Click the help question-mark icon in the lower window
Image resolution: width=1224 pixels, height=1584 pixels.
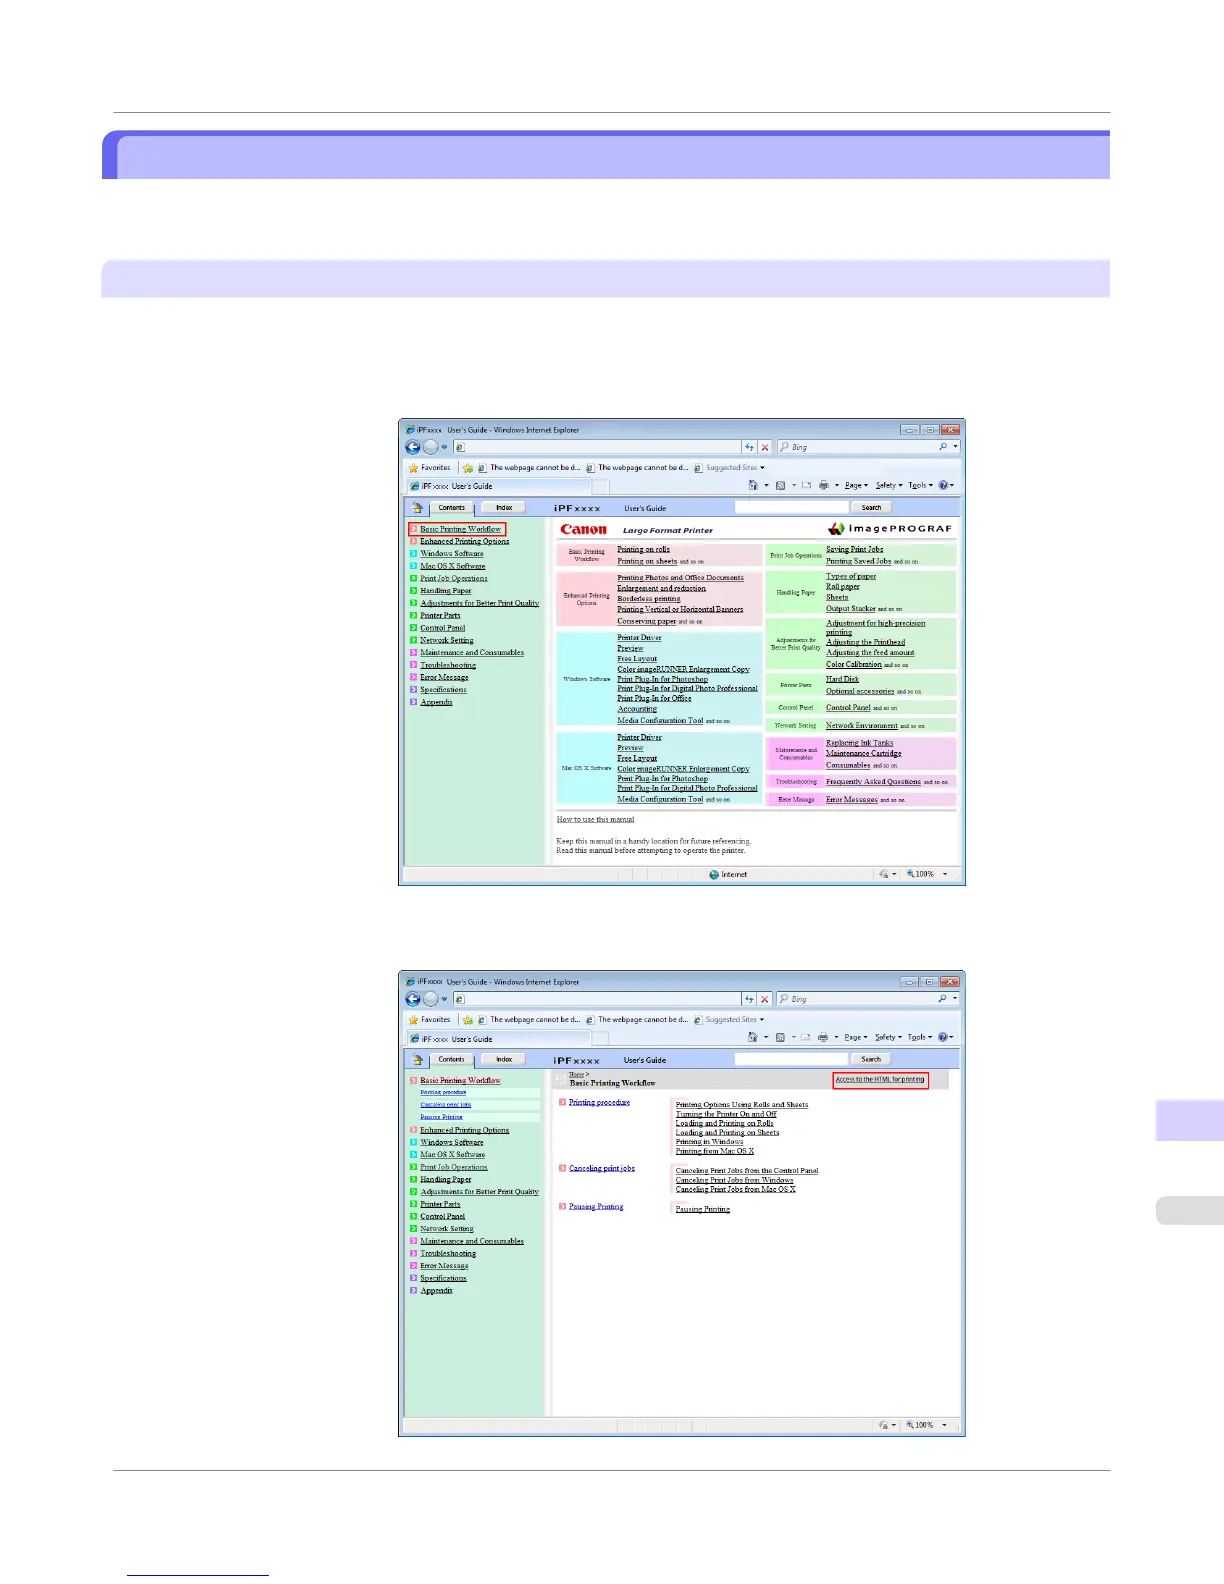(943, 1037)
